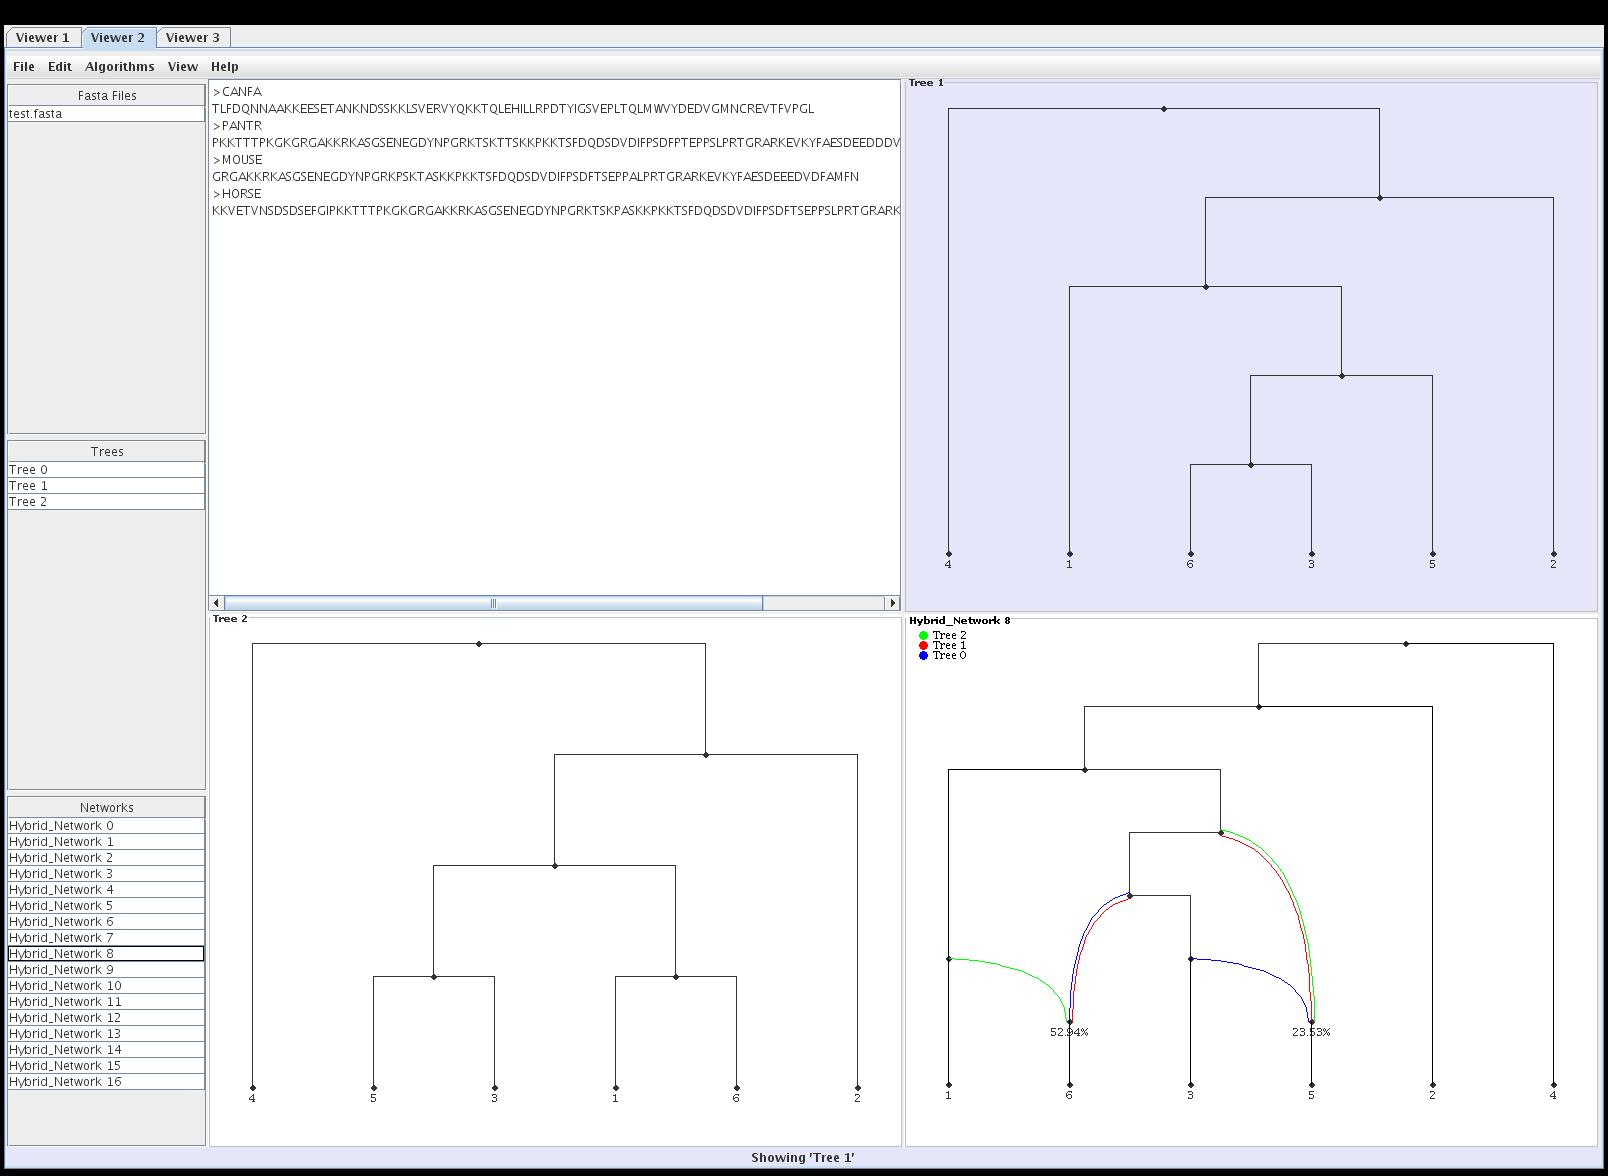Switch to the Viewer 3 tab

point(193,38)
